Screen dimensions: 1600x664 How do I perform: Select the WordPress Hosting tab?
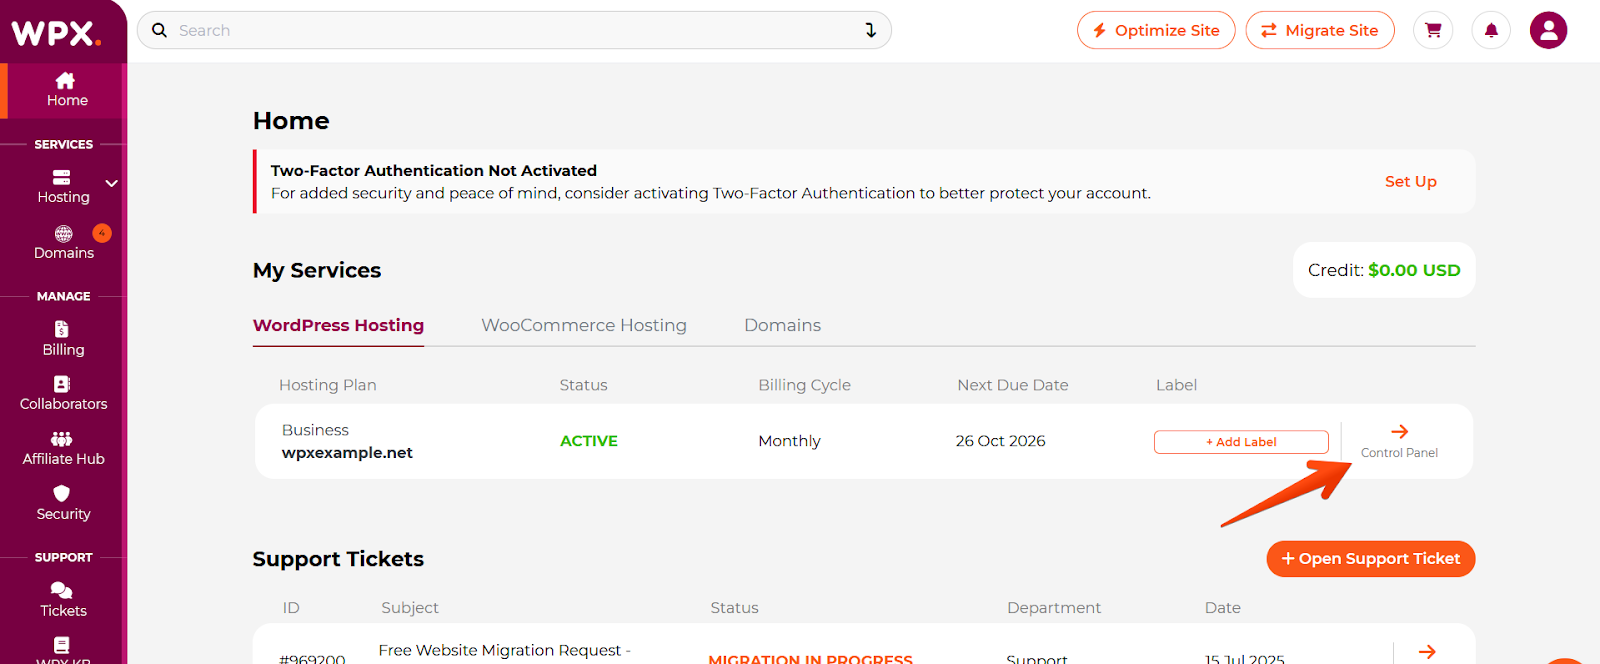(338, 325)
